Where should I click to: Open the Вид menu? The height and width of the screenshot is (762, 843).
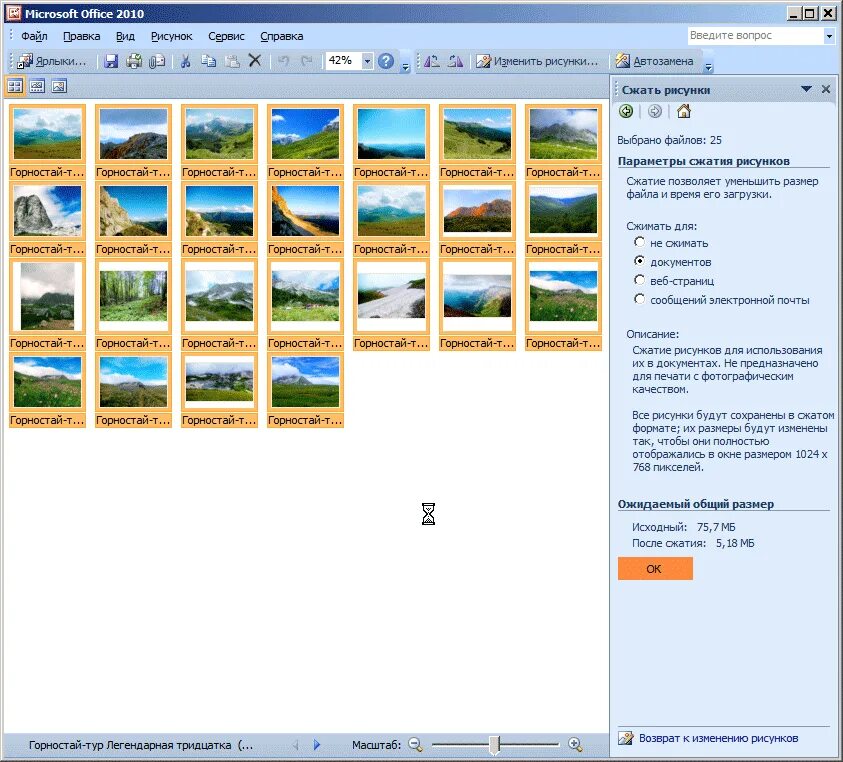point(125,36)
